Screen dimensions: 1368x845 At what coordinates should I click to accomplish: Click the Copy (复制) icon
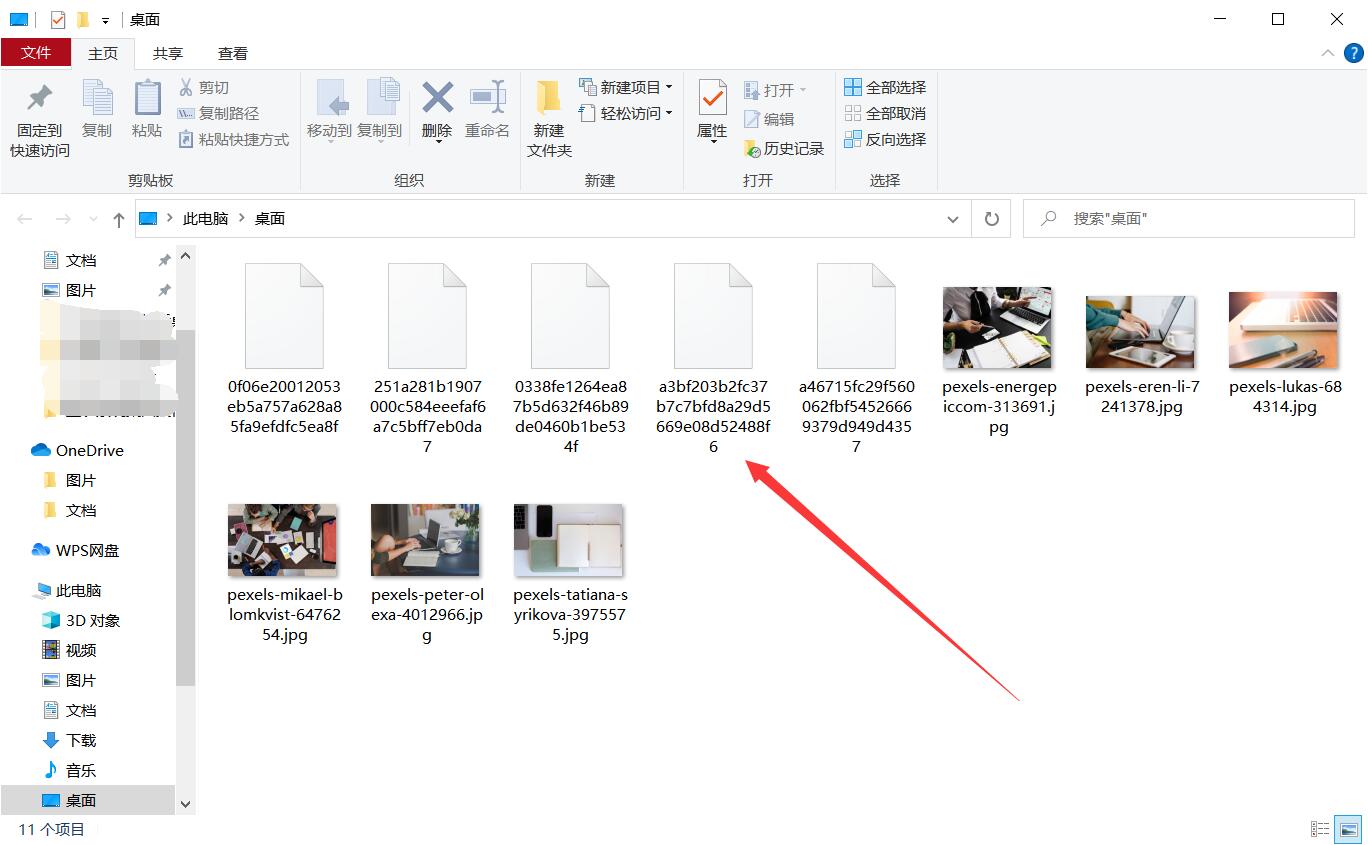coord(97,110)
